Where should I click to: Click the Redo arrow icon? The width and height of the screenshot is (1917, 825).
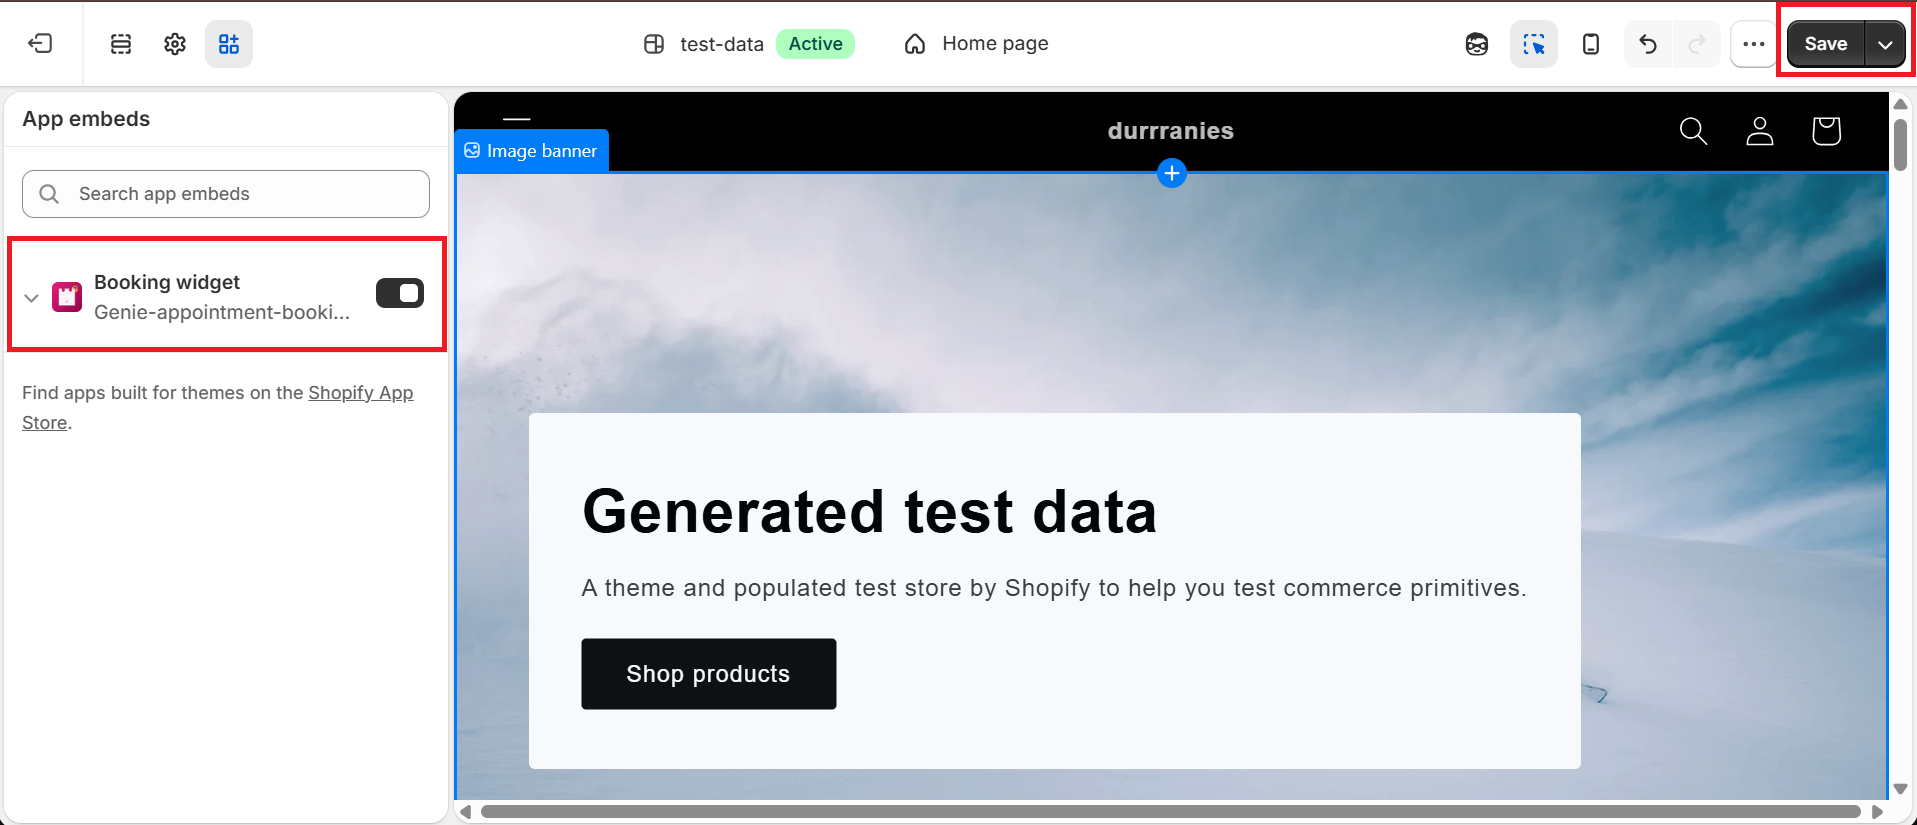(x=1697, y=44)
